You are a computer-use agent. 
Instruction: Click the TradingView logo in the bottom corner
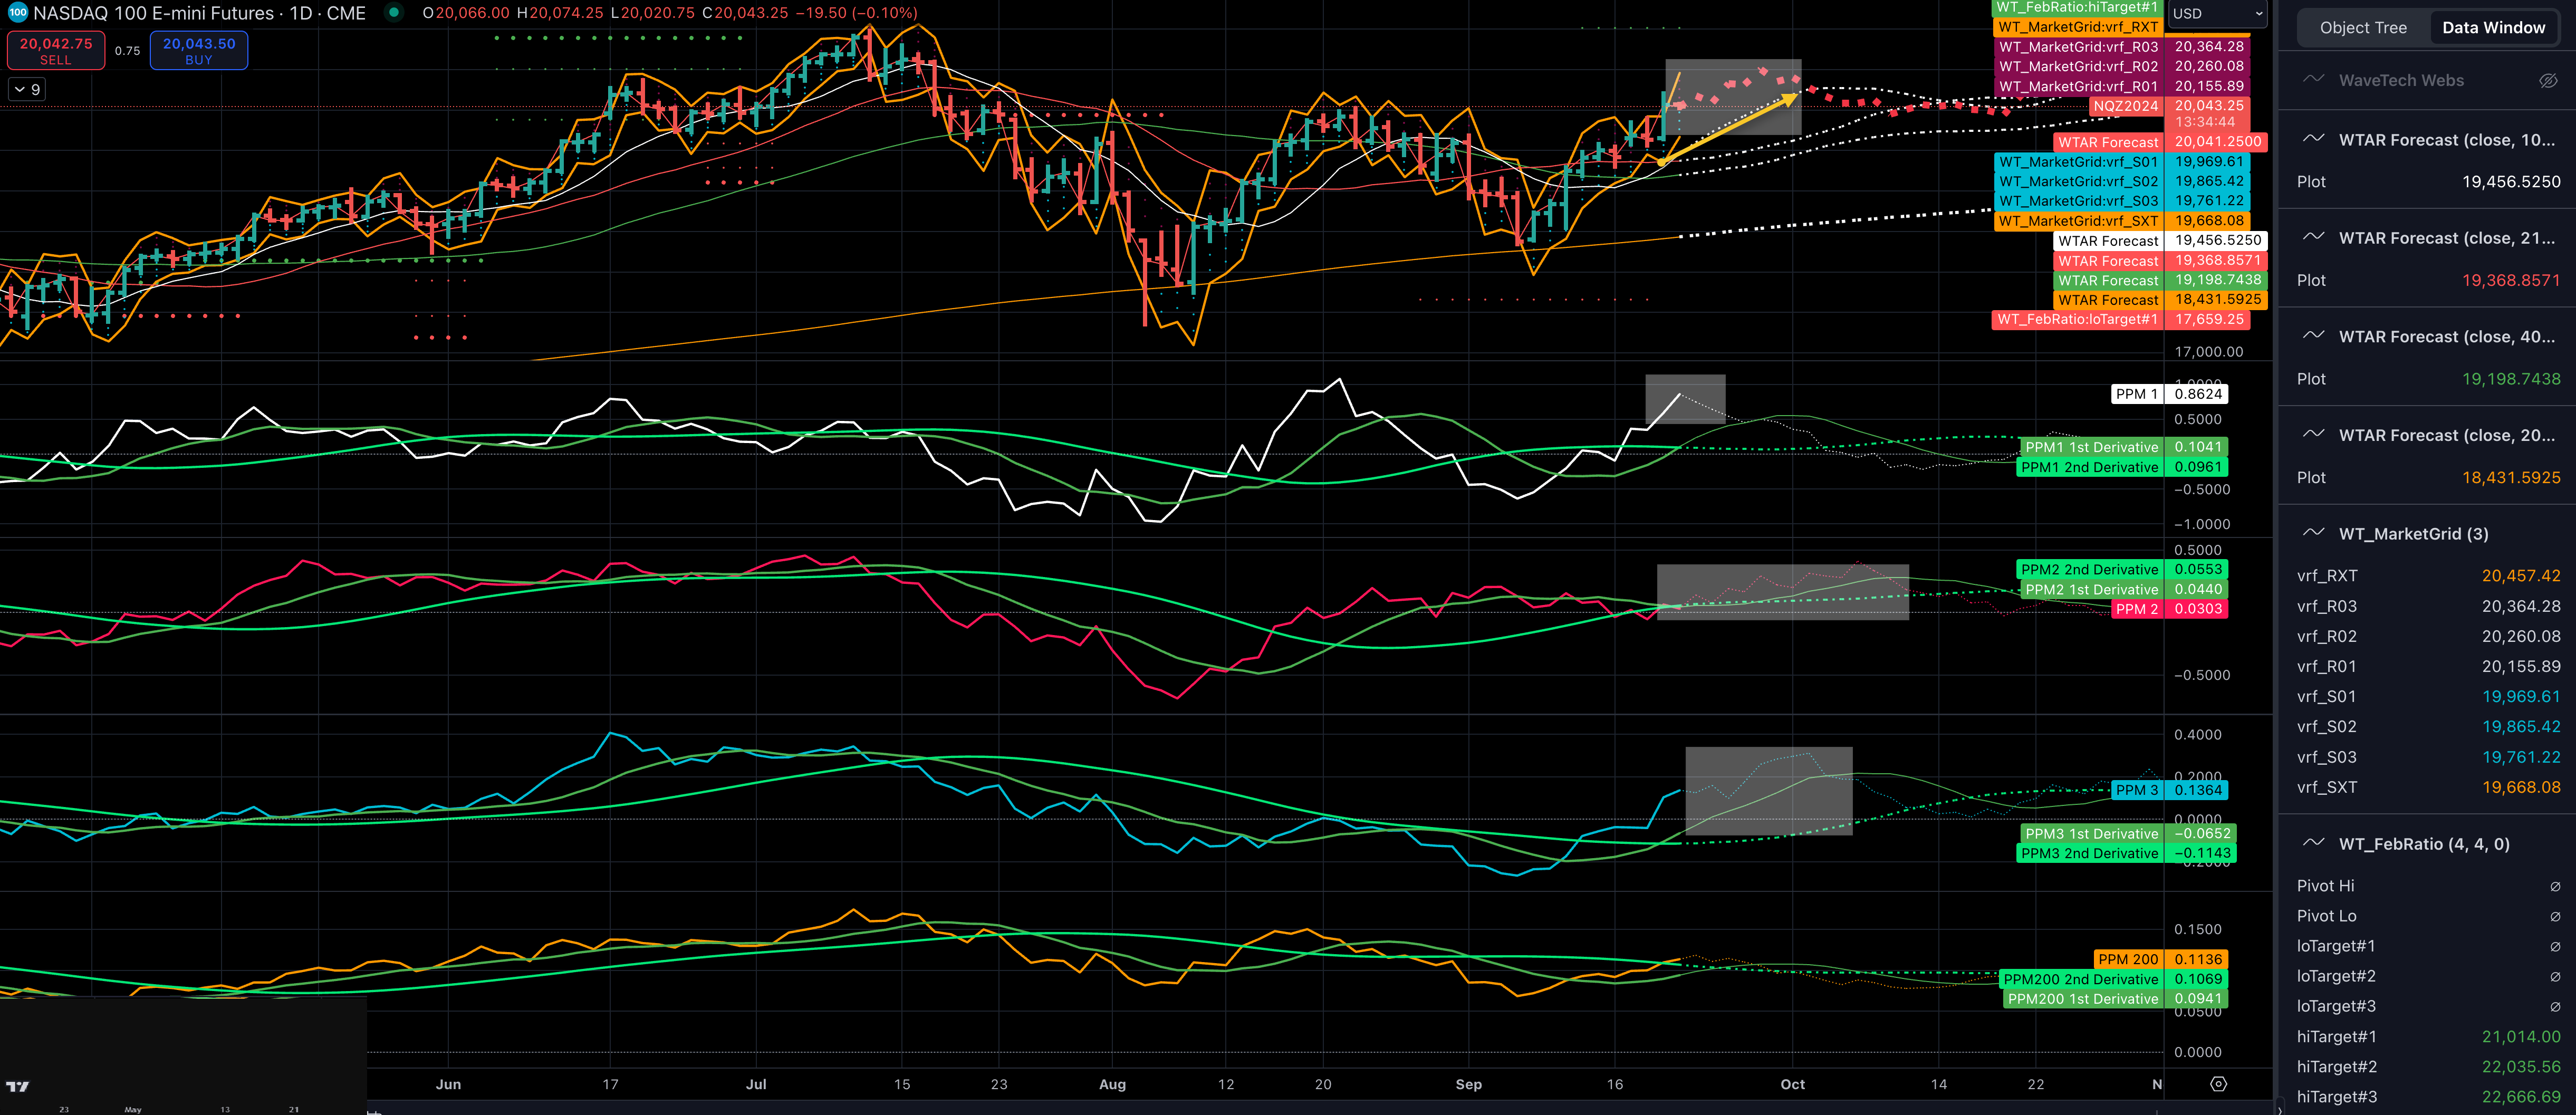coord(17,1086)
